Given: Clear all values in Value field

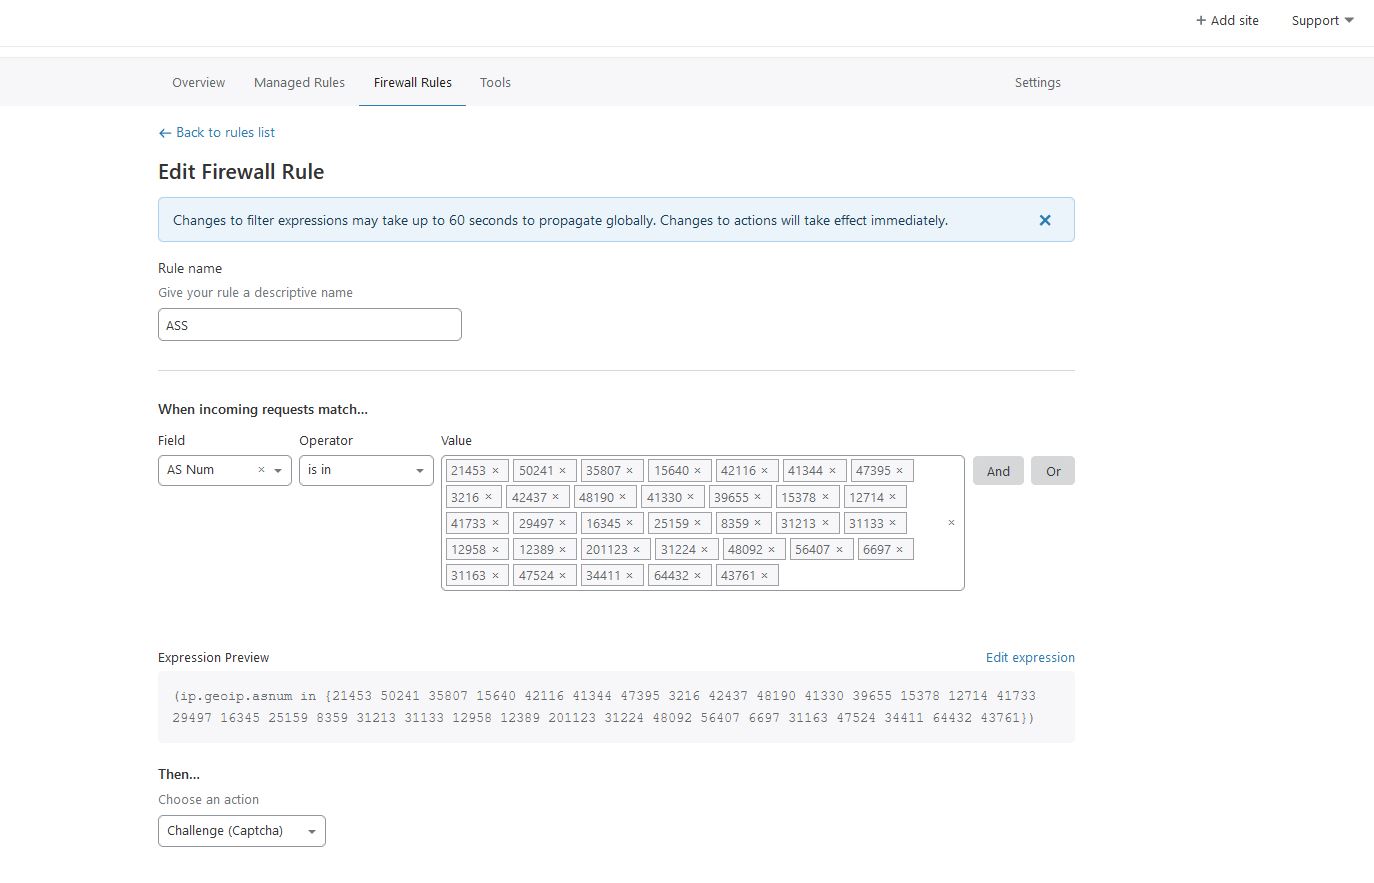Looking at the screenshot, I should coord(951,523).
